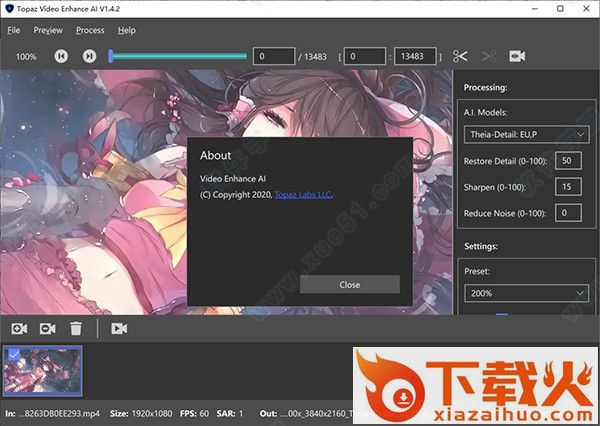Close the About dialog
Screen dimensions: 600x426
pos(350,284)
